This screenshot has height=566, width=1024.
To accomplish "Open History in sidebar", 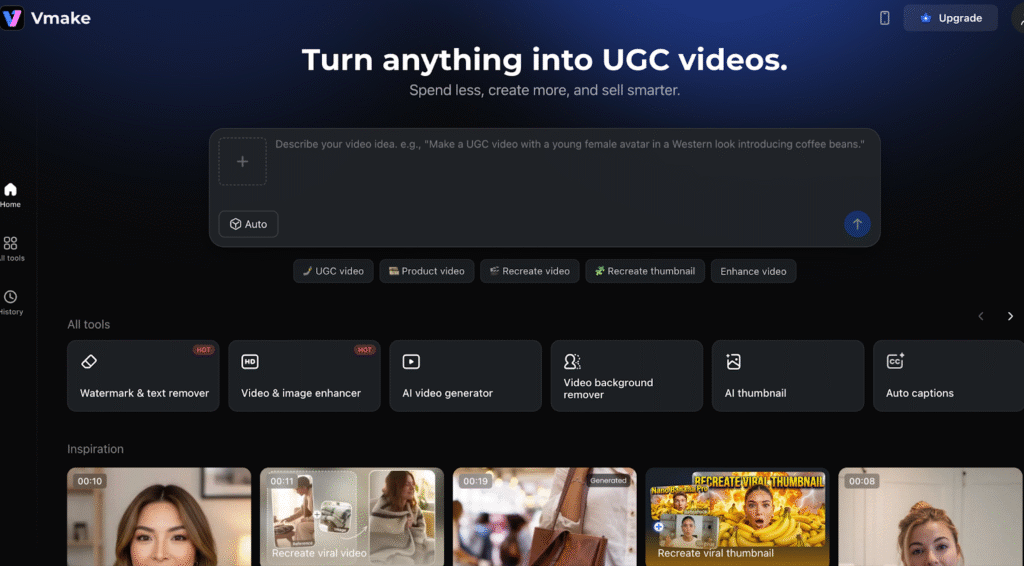I will pyautogui.click(x=10, y=302).
